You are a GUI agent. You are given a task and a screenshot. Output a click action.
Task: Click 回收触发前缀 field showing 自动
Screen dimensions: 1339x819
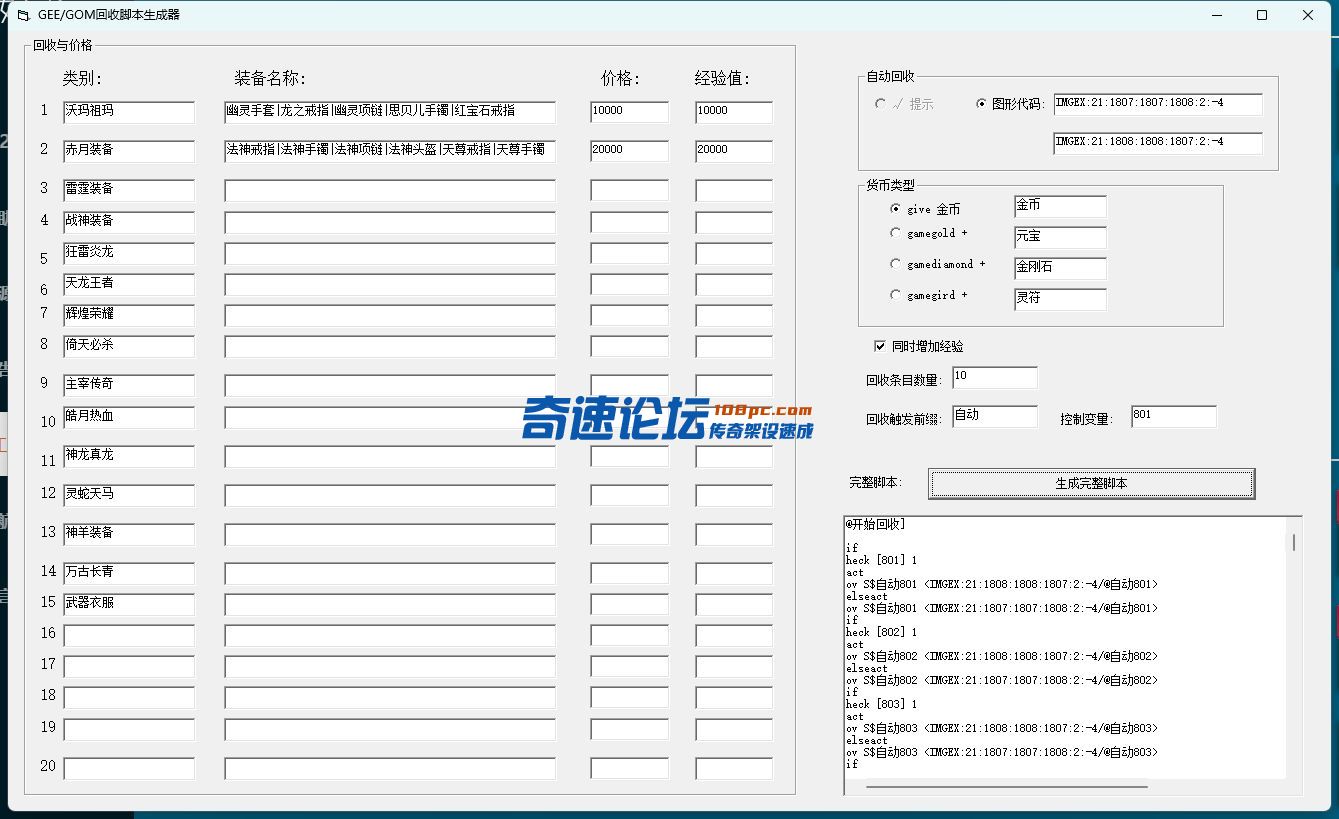tap(995, 417)
